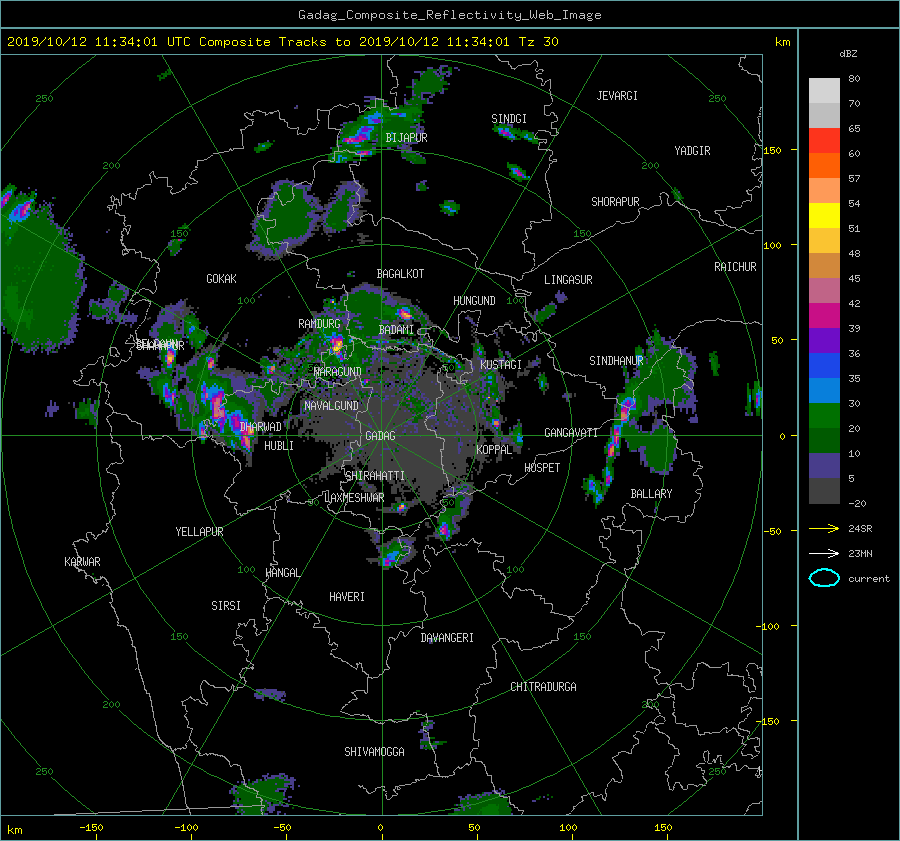Click the GADAG radar center label
Viewport: 900px width, 841px height.
coord(380,436)
